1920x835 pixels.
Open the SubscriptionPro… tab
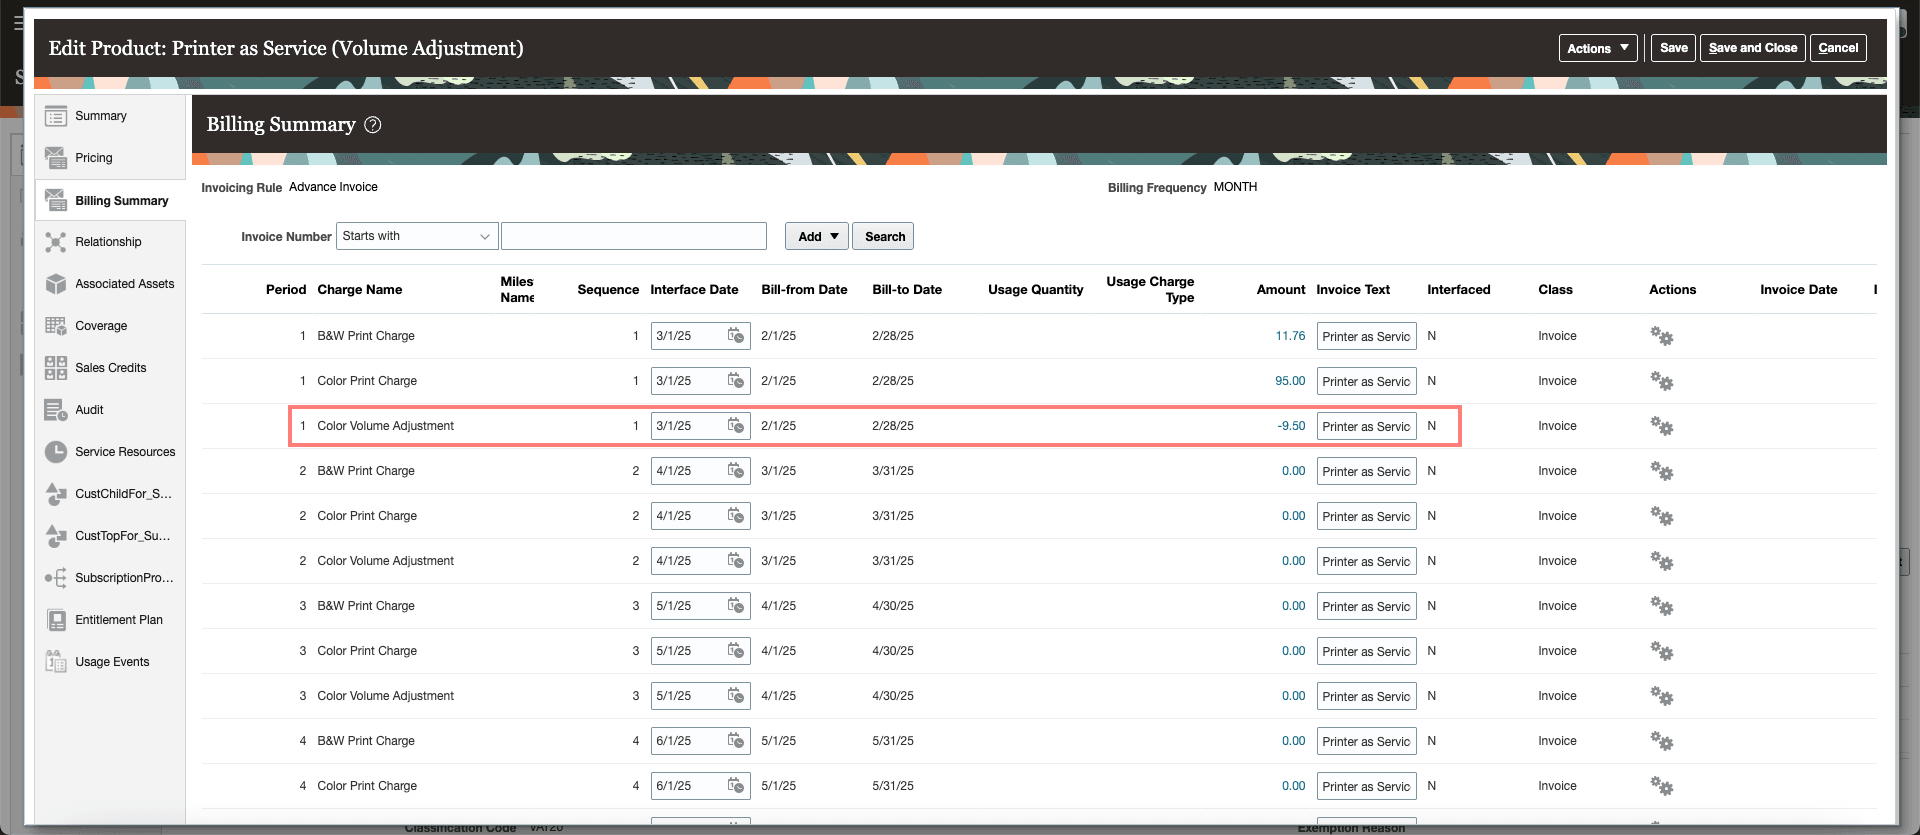(110, 578)
